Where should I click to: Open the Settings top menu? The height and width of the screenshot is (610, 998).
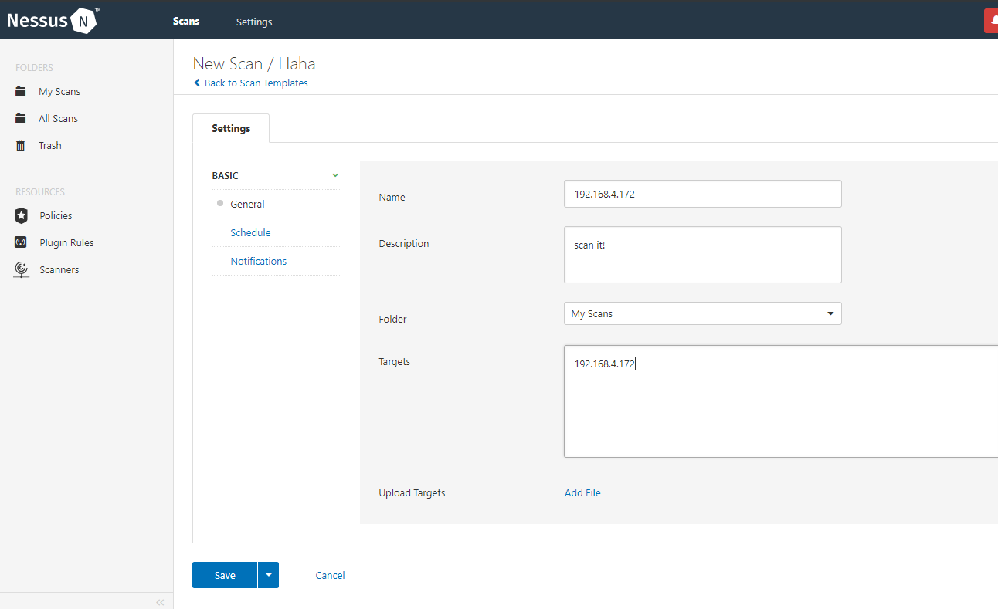254,22
